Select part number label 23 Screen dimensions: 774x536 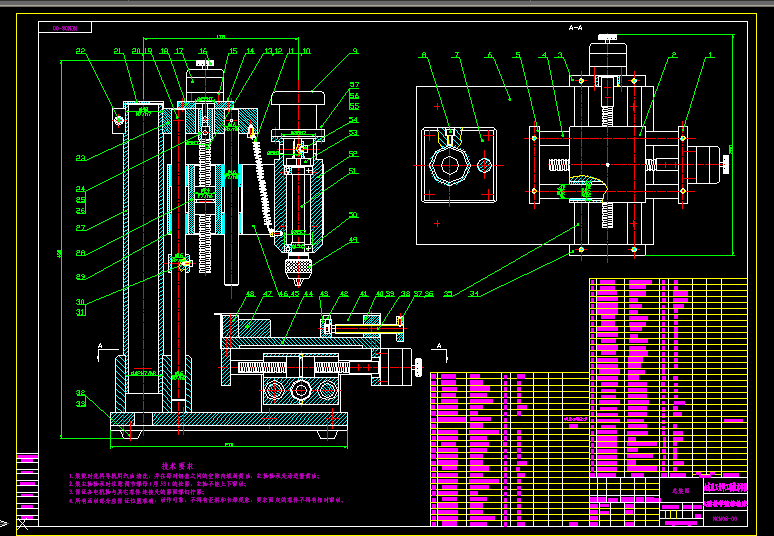(80, 158)
